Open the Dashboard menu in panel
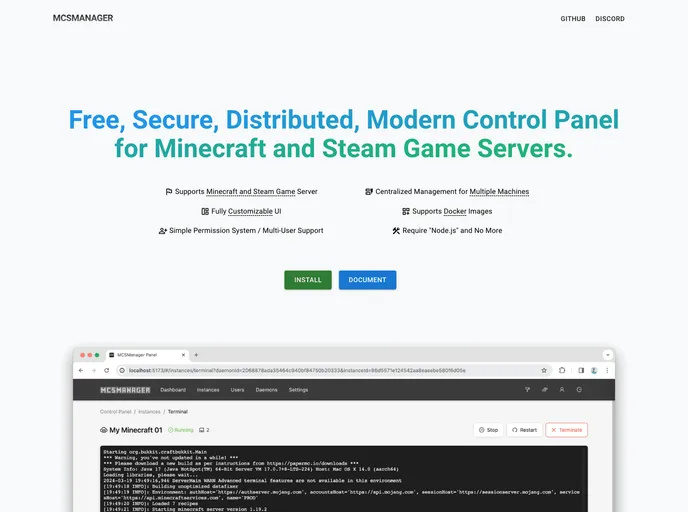 click(173, 390)
